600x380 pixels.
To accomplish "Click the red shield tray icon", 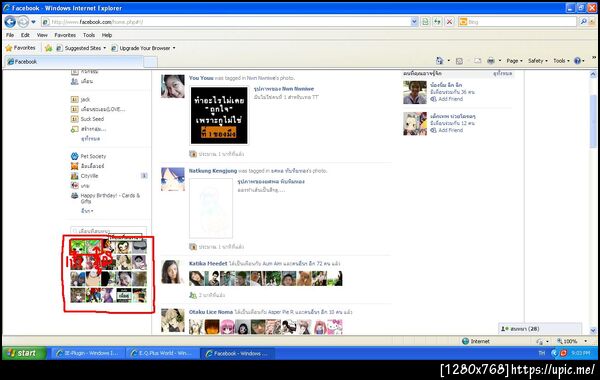I will (563, 353).
